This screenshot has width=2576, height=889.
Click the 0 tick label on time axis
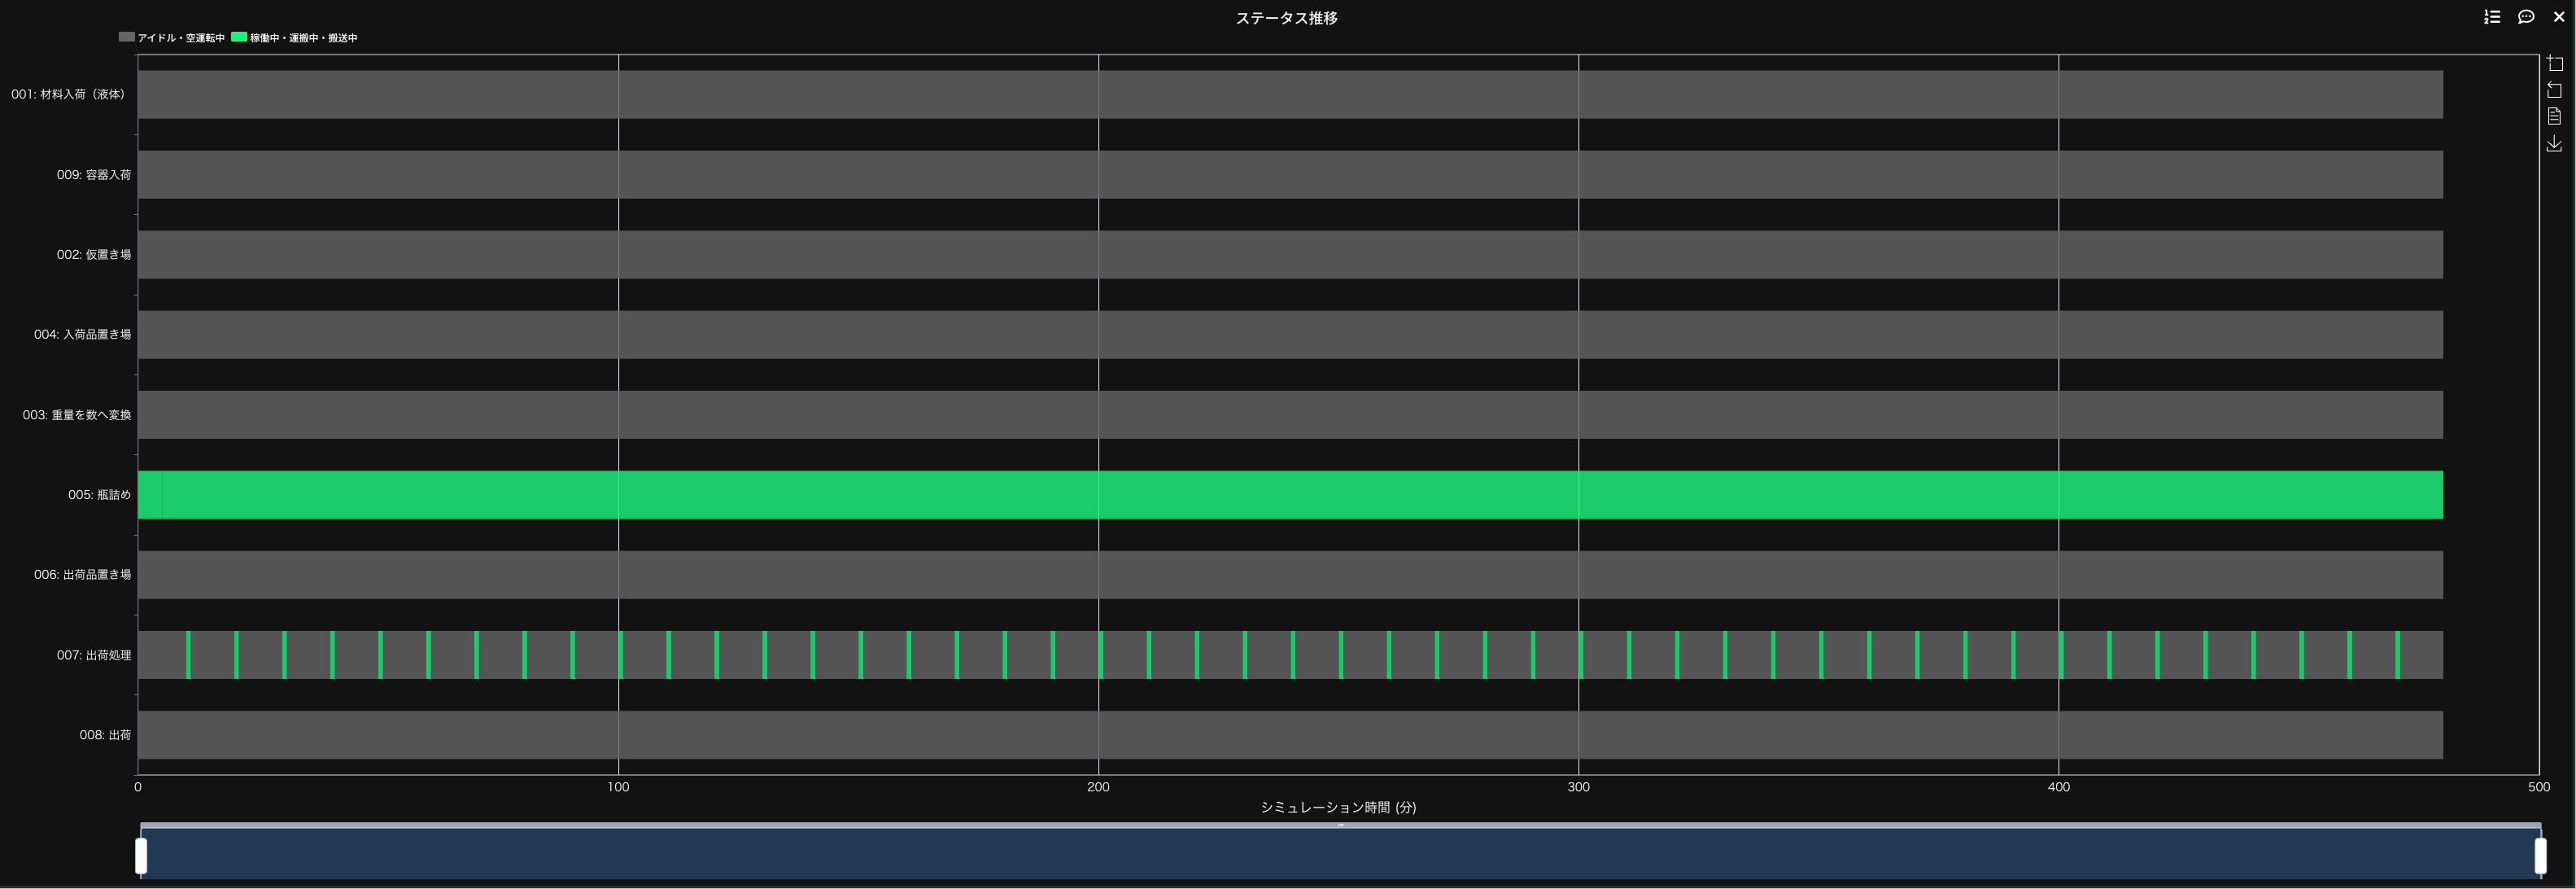pos(138,787)
